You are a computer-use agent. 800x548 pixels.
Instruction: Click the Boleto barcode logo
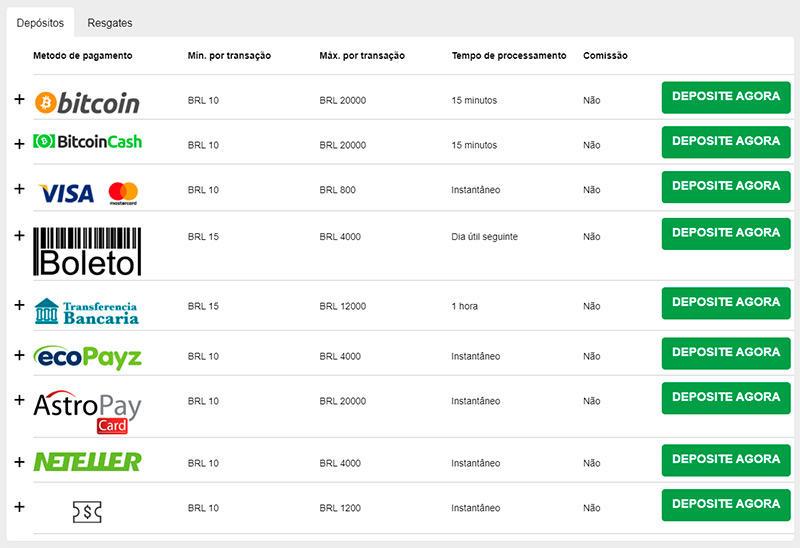tap(87, 252)
